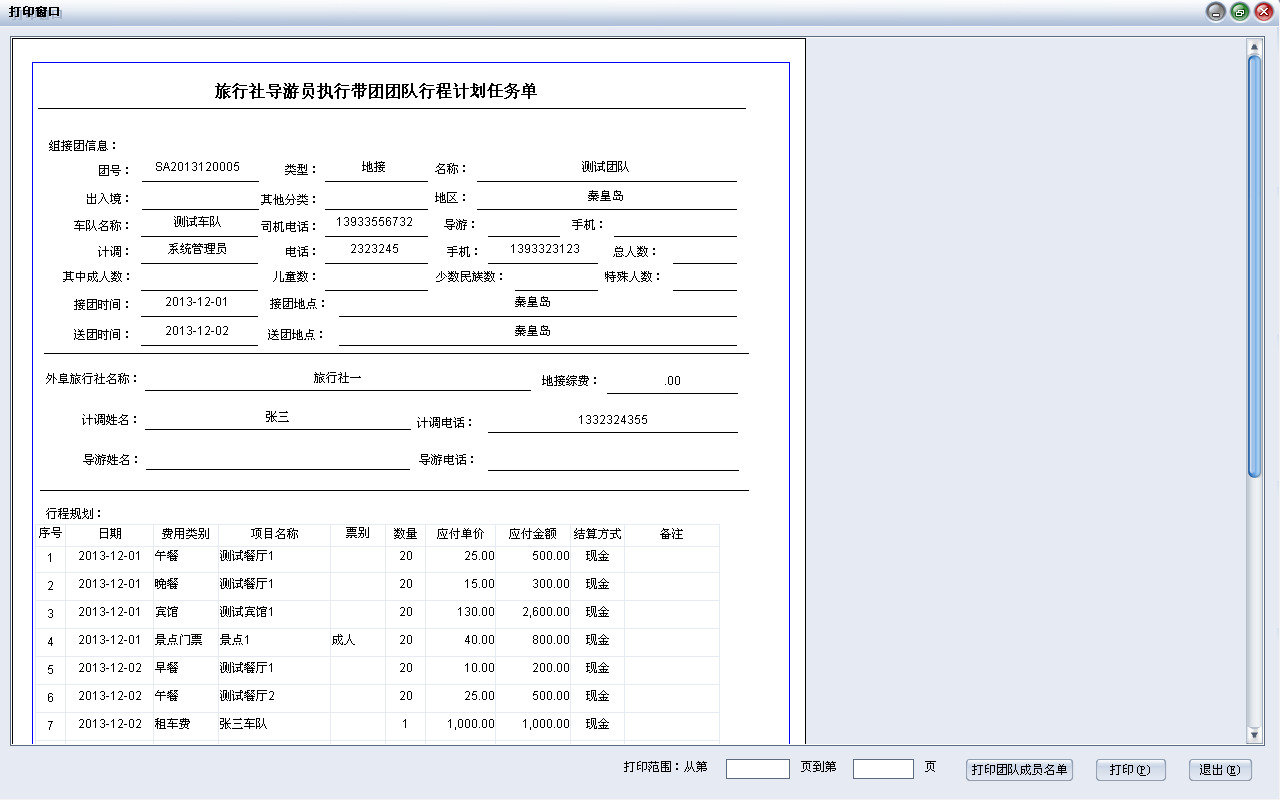This screenshot has width=1280, height=800.
Task: Click the 项目名称 column header
Action: pyautogui.click(x=274, y=534)
